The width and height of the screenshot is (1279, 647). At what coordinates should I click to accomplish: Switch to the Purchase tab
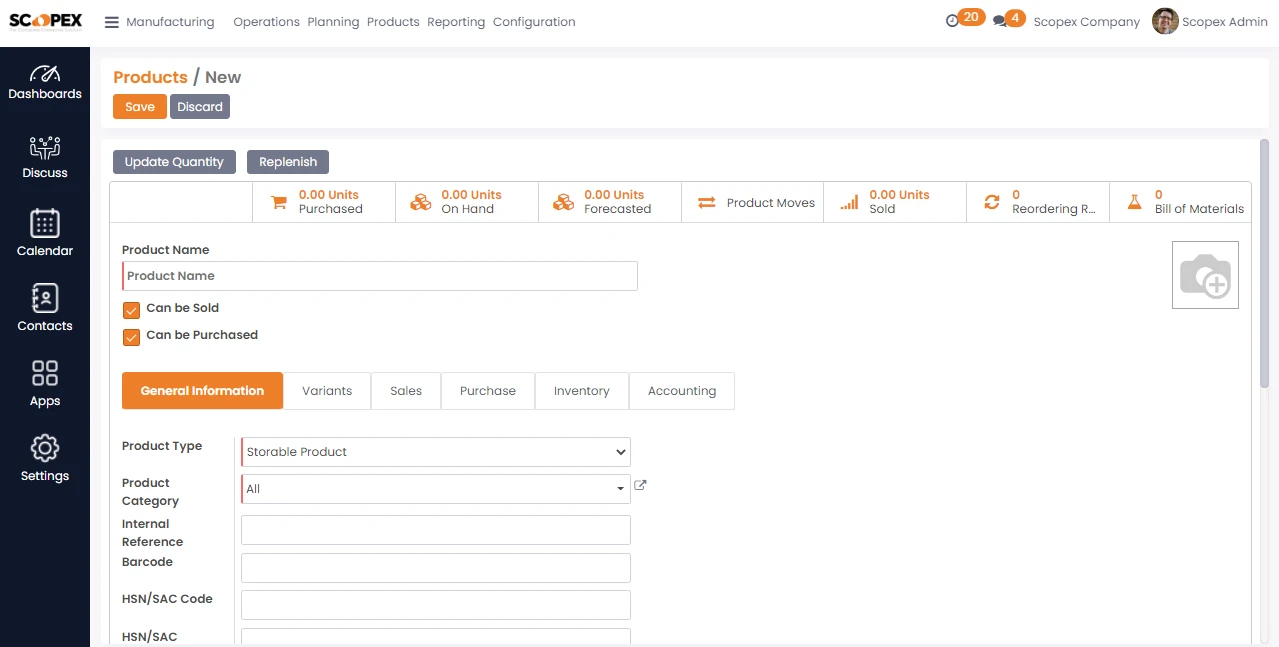[x=488, y=391]
